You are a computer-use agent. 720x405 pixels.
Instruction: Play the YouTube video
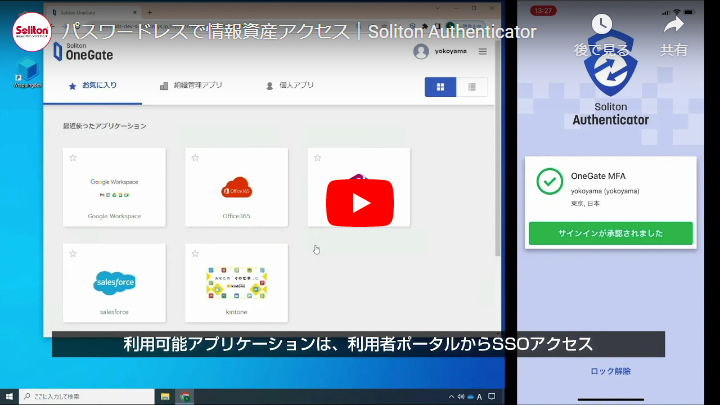click(x=359, y=202)
